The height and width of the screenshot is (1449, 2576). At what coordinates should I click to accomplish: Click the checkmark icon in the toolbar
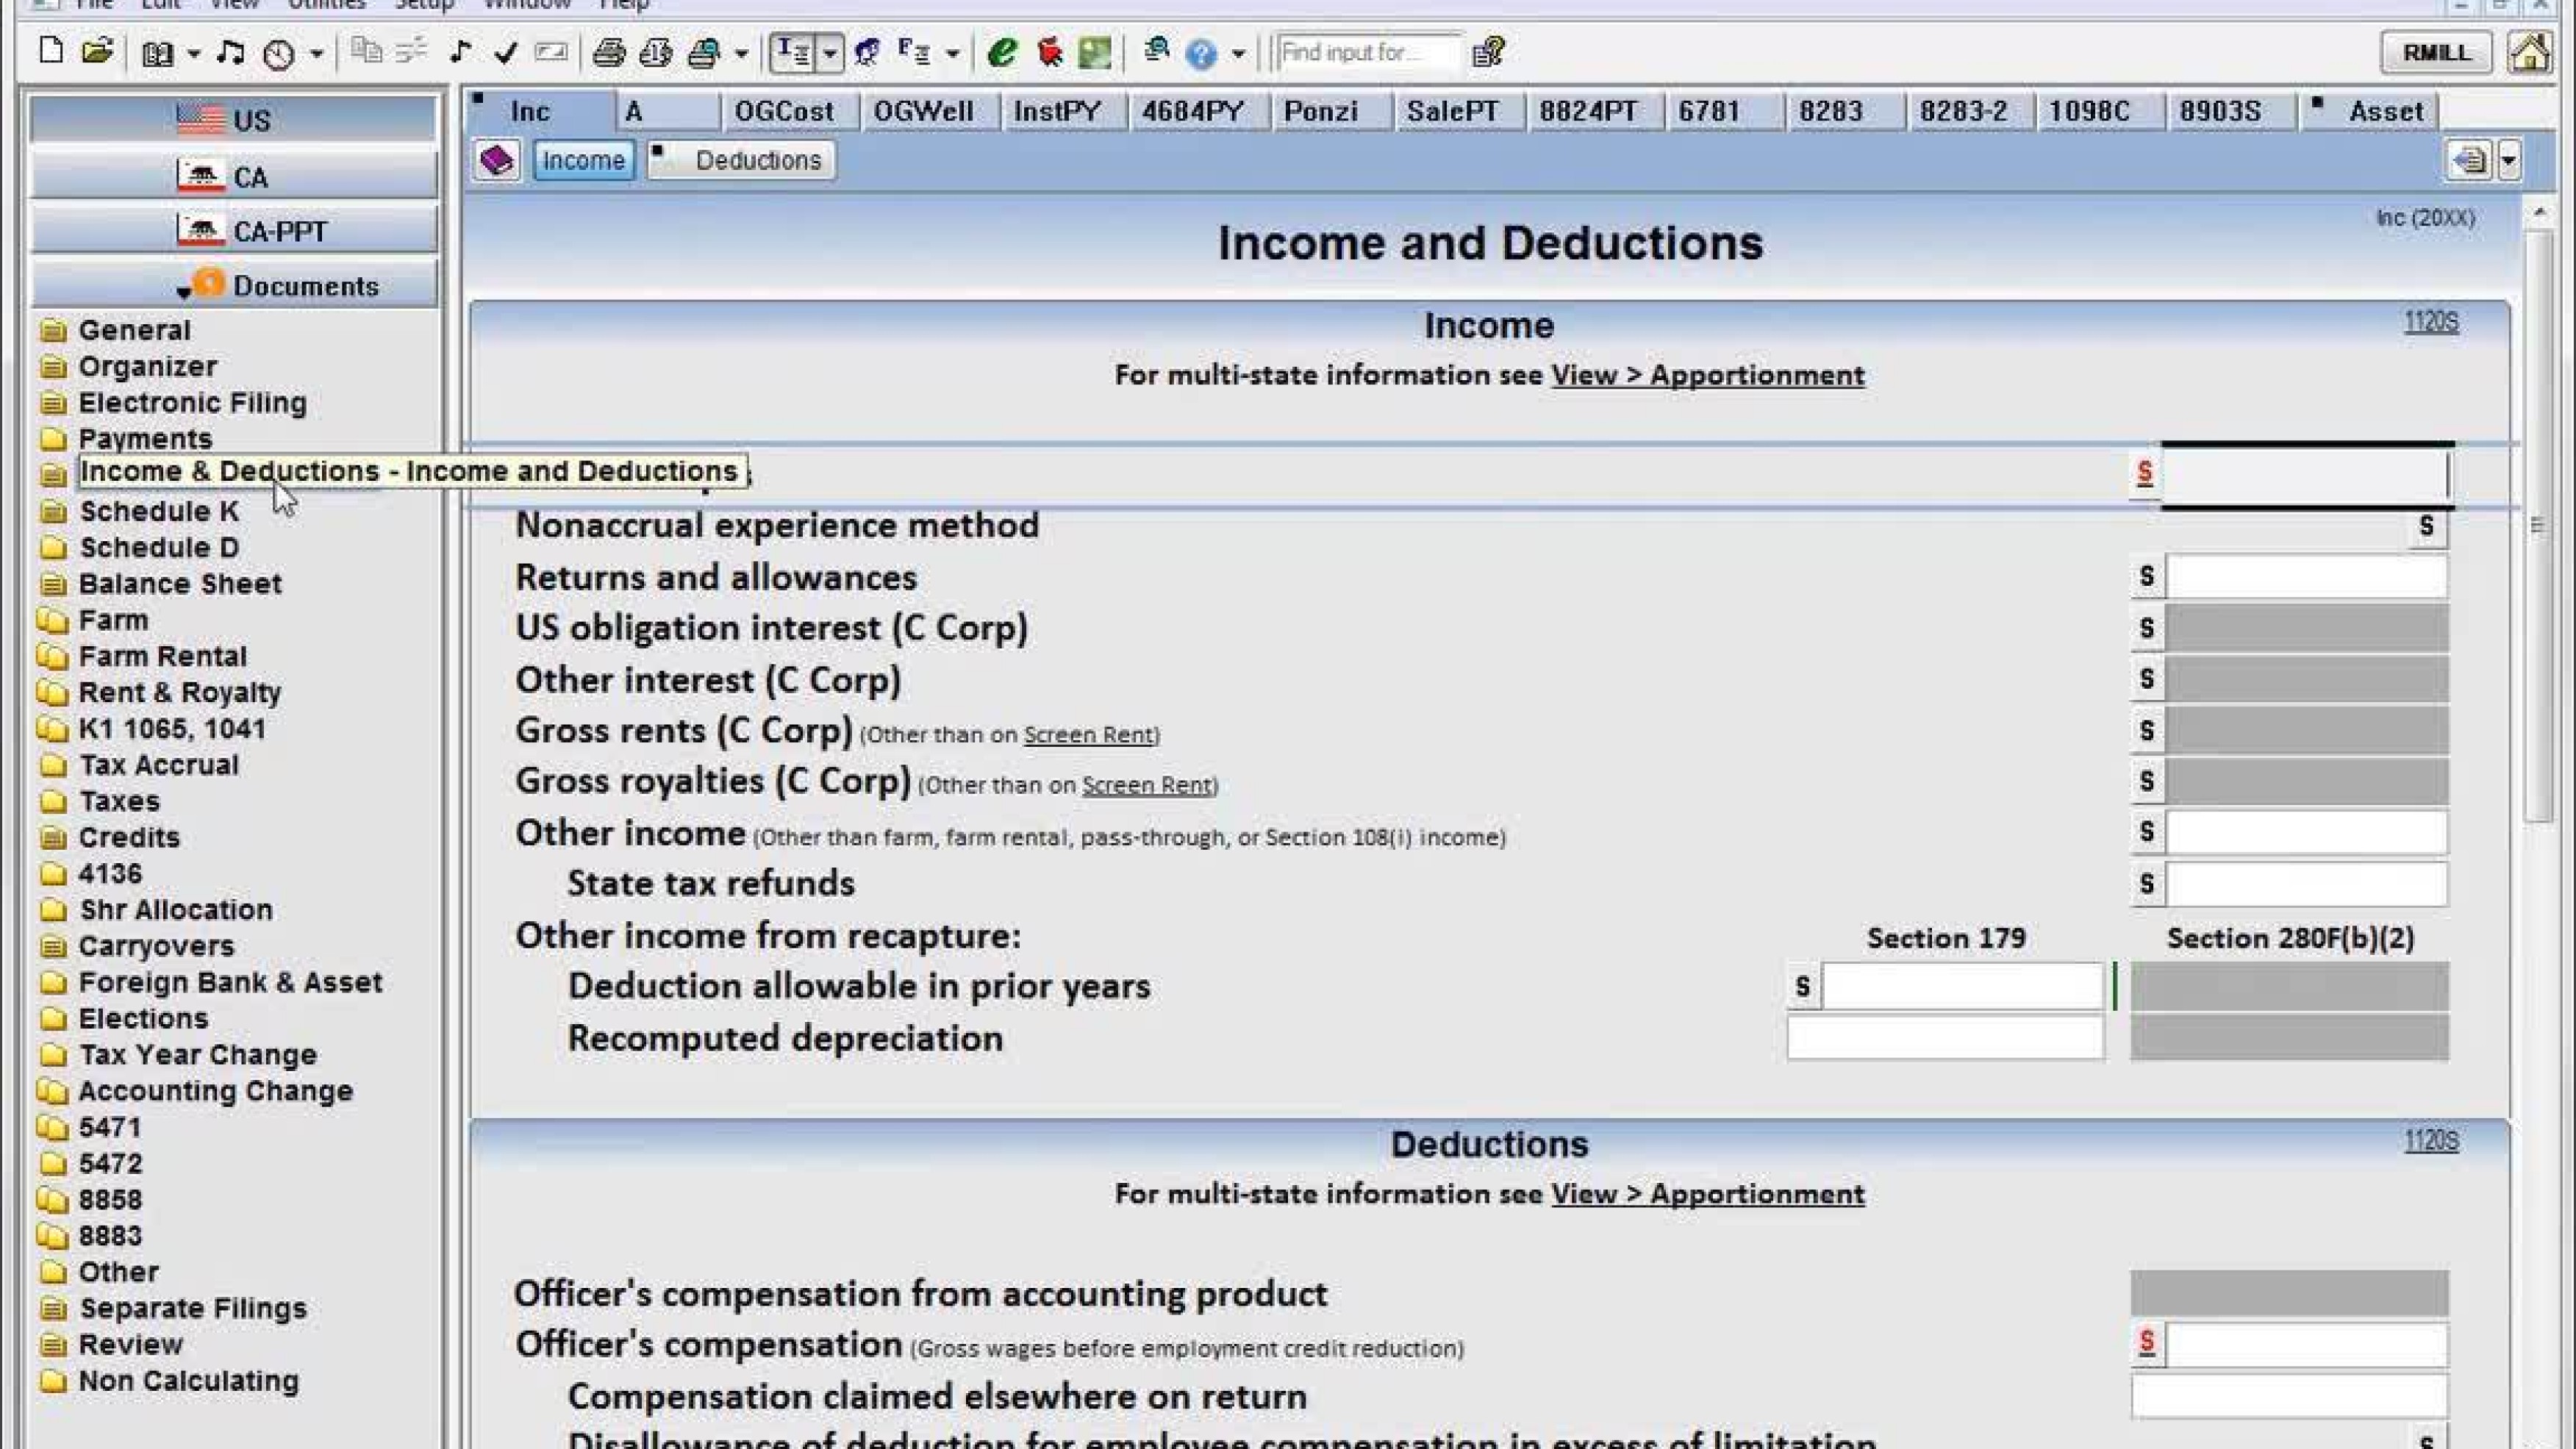tap(505, 52)
